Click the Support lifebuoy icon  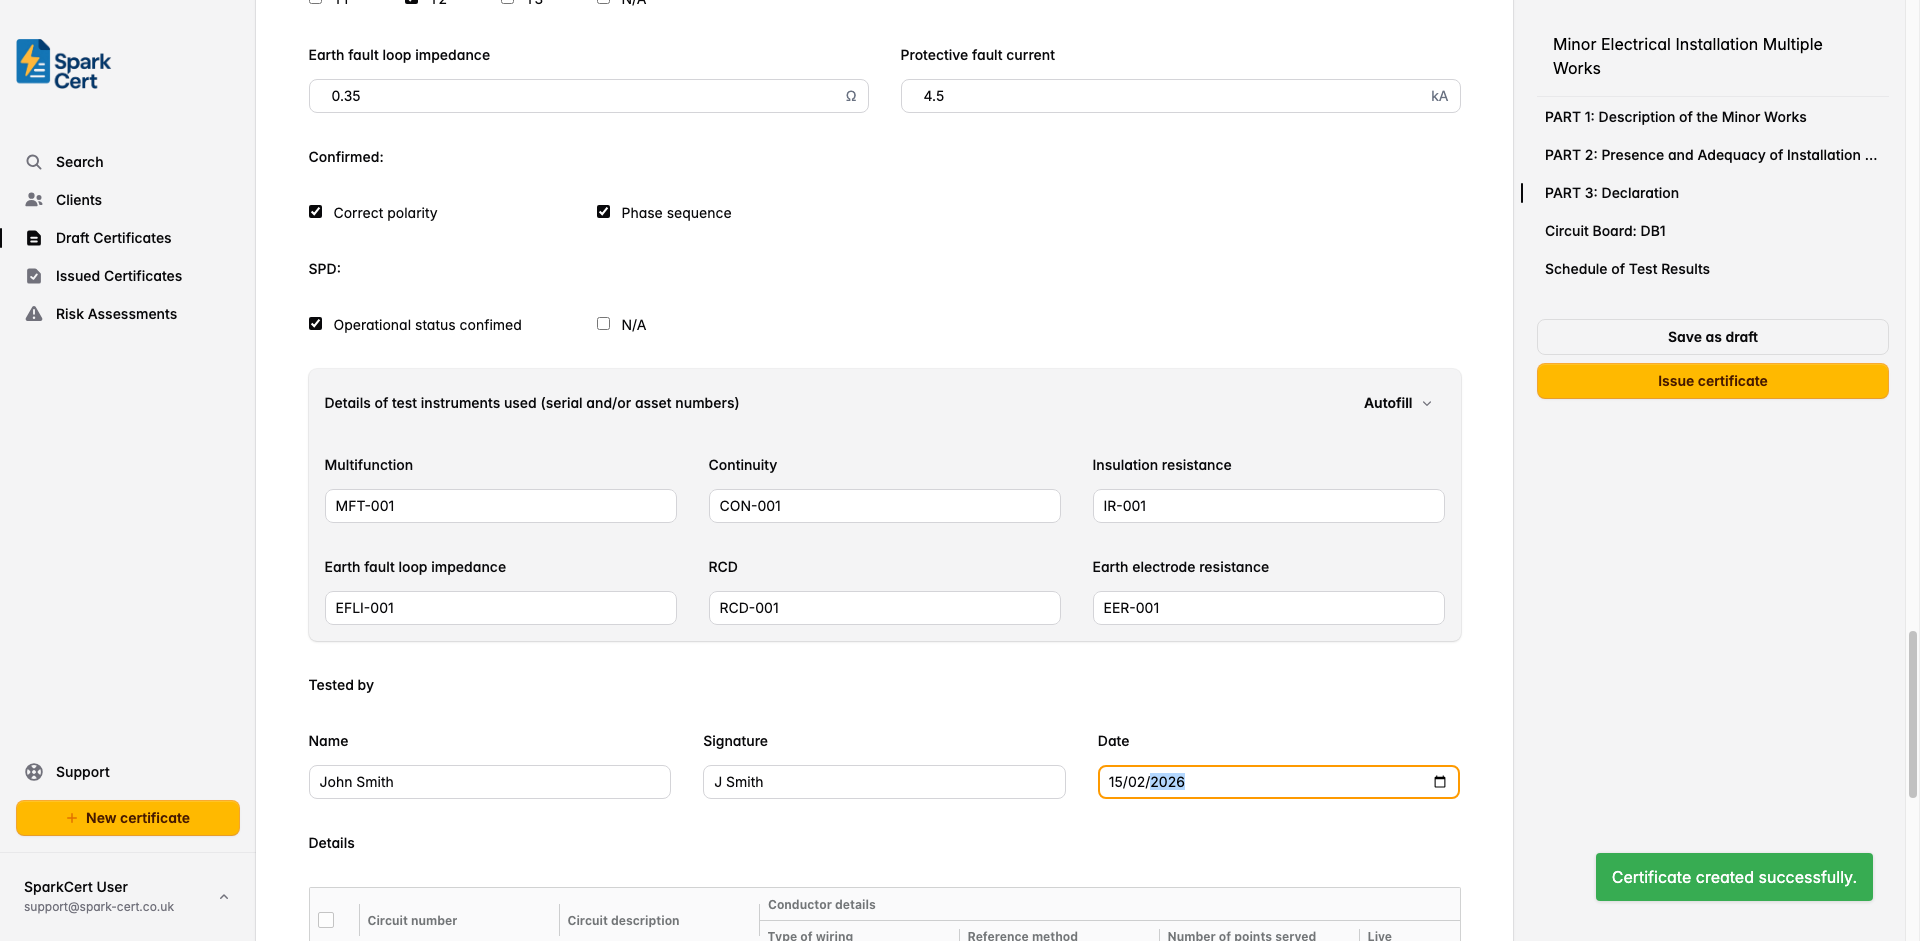tap(34, 772)
